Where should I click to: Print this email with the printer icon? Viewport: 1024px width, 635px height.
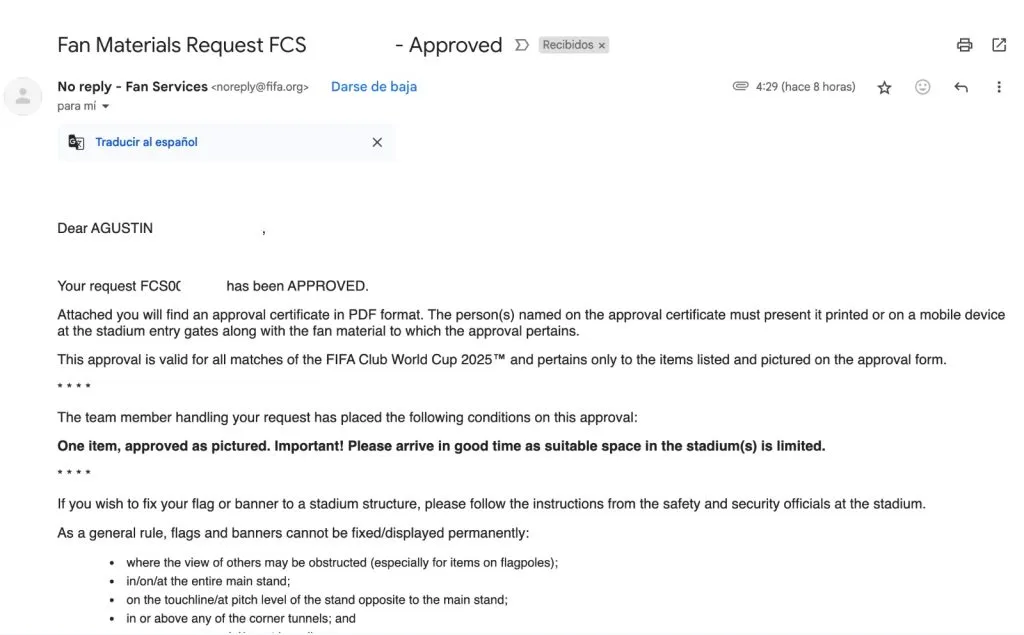(964, 45)
